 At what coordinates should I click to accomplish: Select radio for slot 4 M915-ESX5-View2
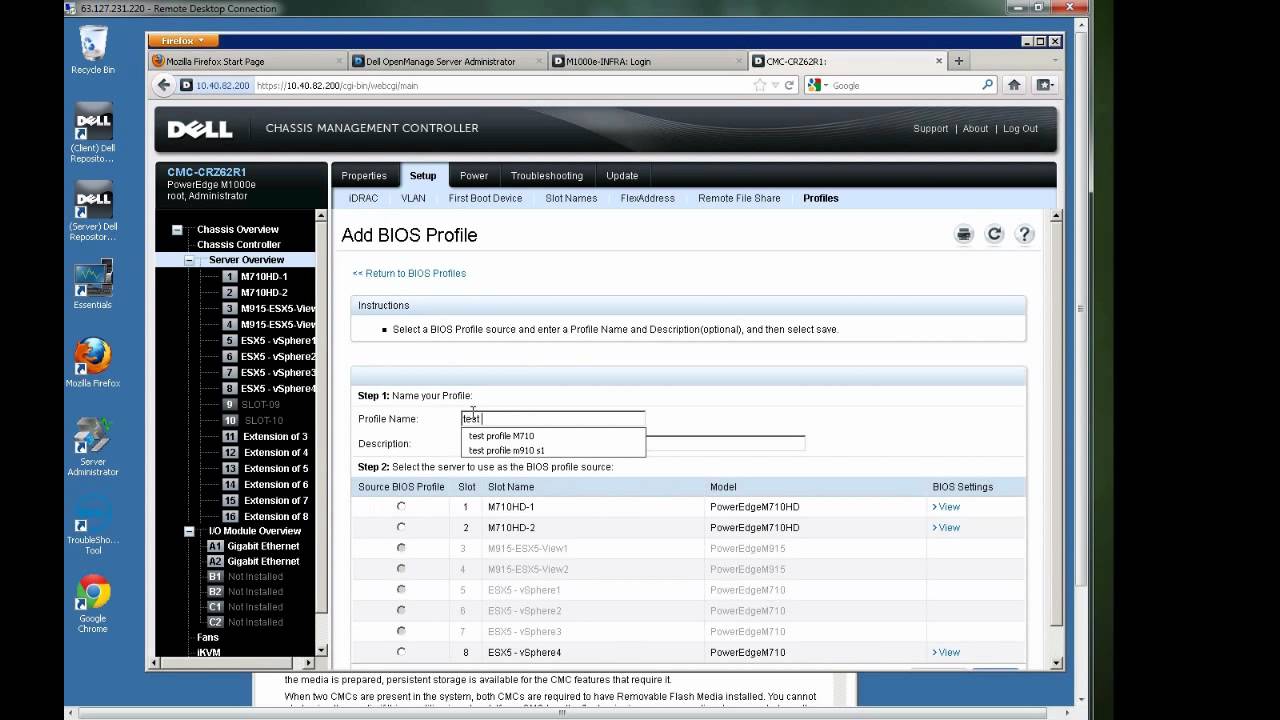[401, 569]
